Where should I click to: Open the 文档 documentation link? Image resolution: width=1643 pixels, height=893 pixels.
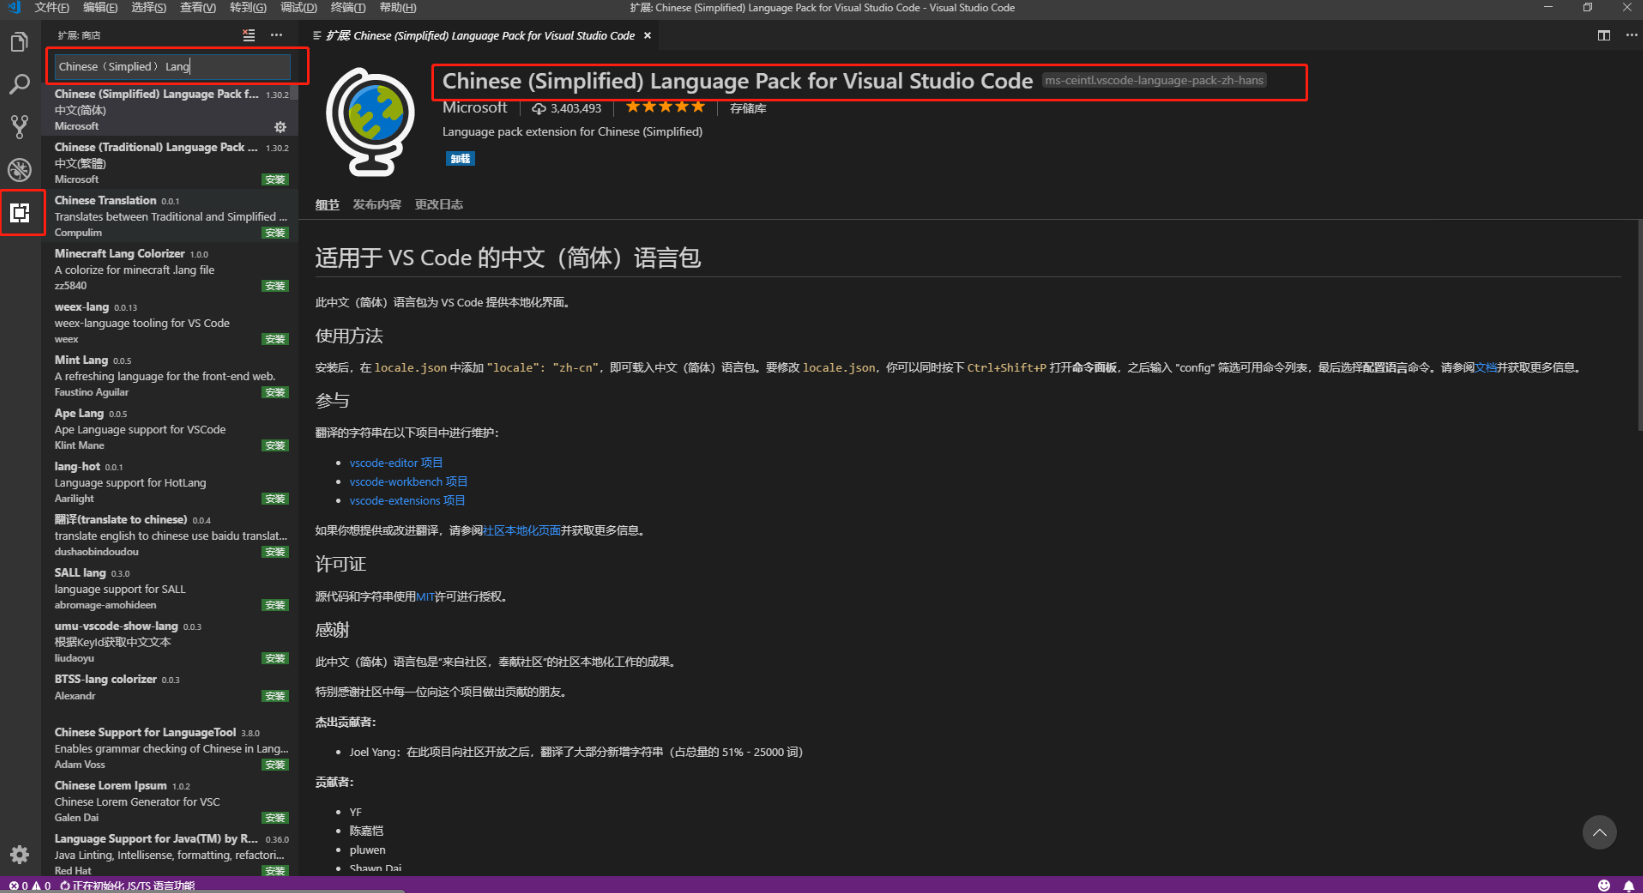1486,368
